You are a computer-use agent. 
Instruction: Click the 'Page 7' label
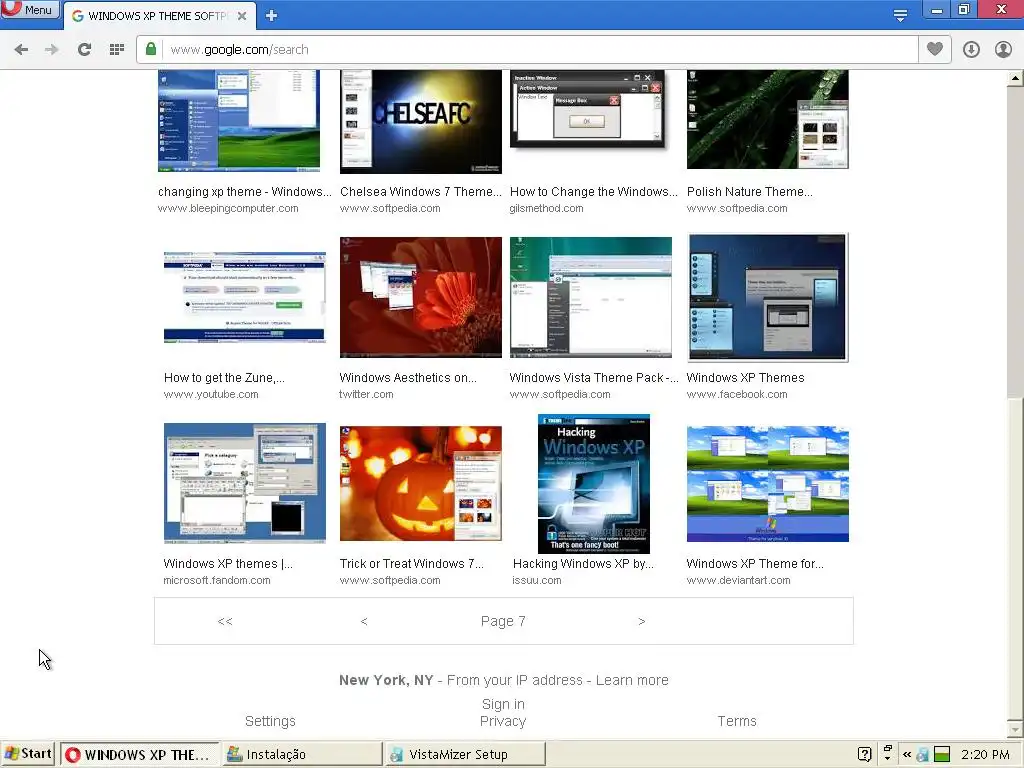pyautogui.click(x=503, y=621)
